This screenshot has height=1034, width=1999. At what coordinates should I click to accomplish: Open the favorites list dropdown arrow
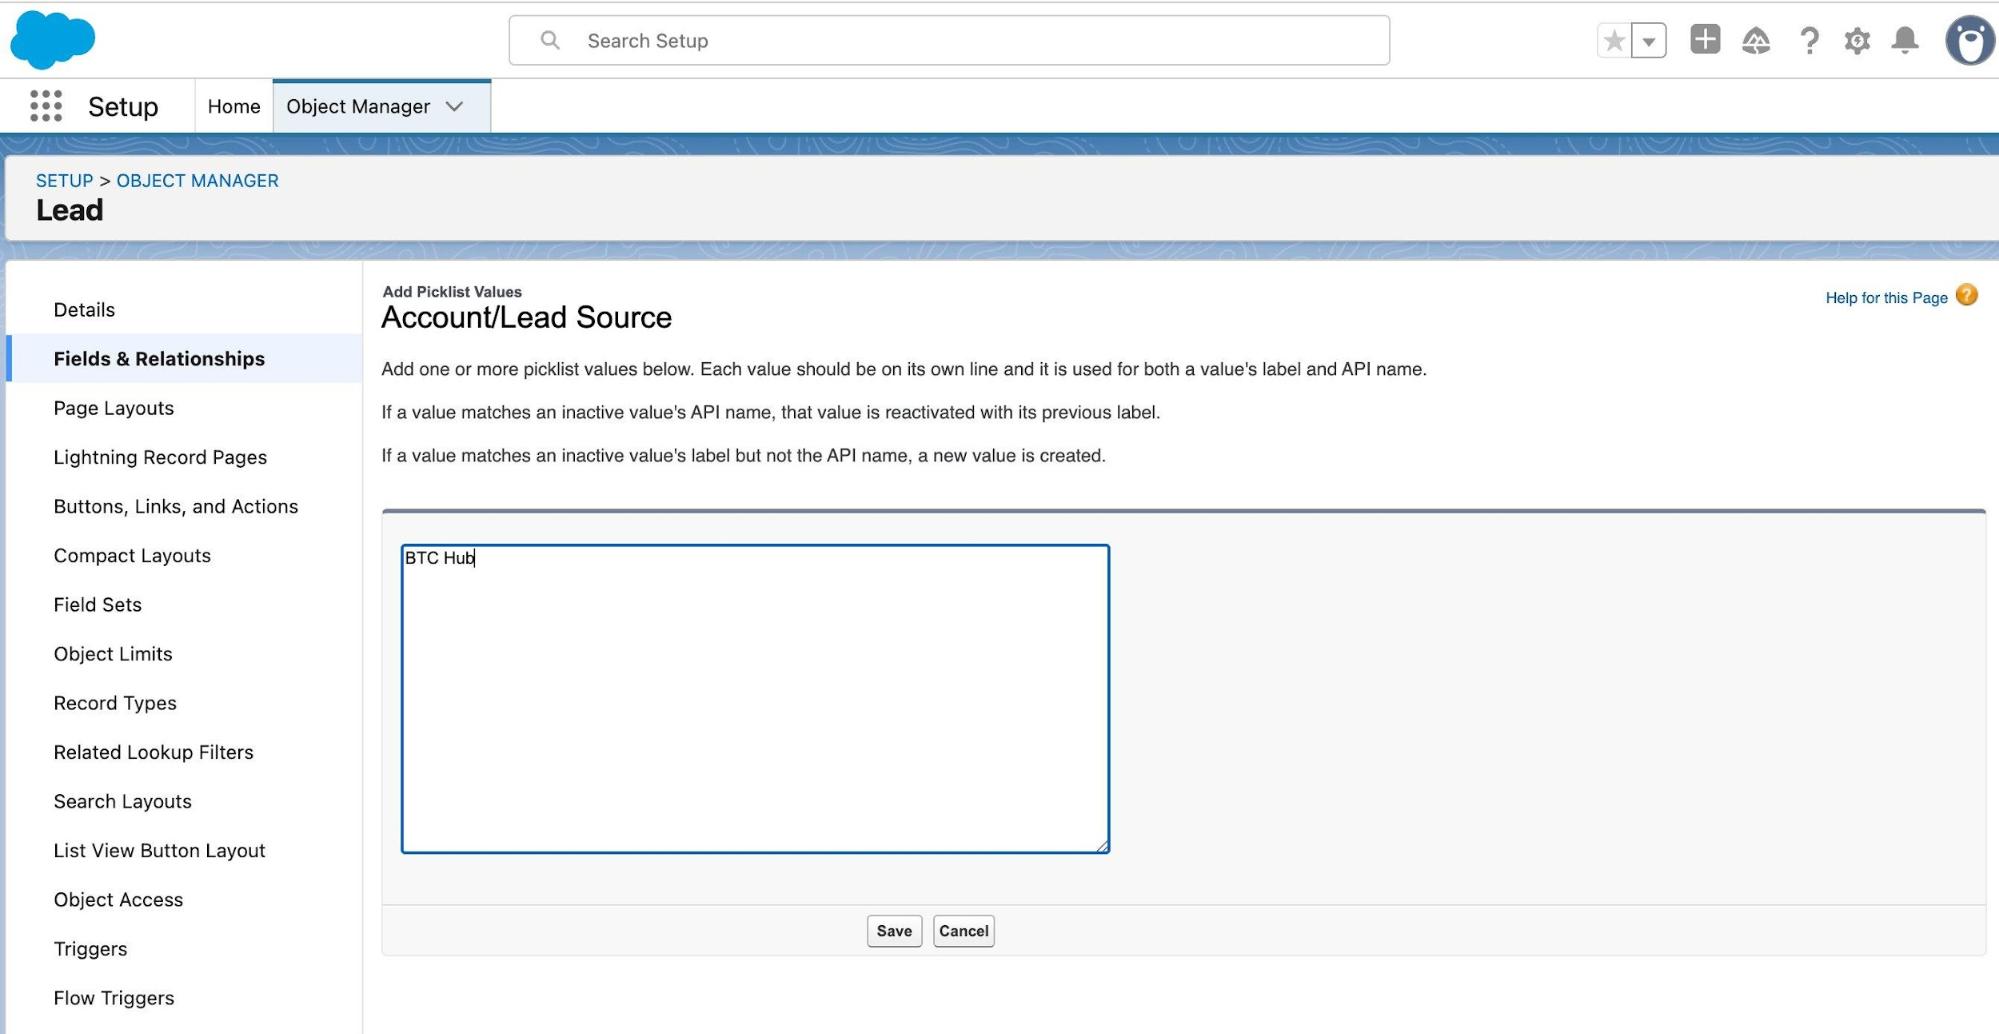coord(1649,41)
